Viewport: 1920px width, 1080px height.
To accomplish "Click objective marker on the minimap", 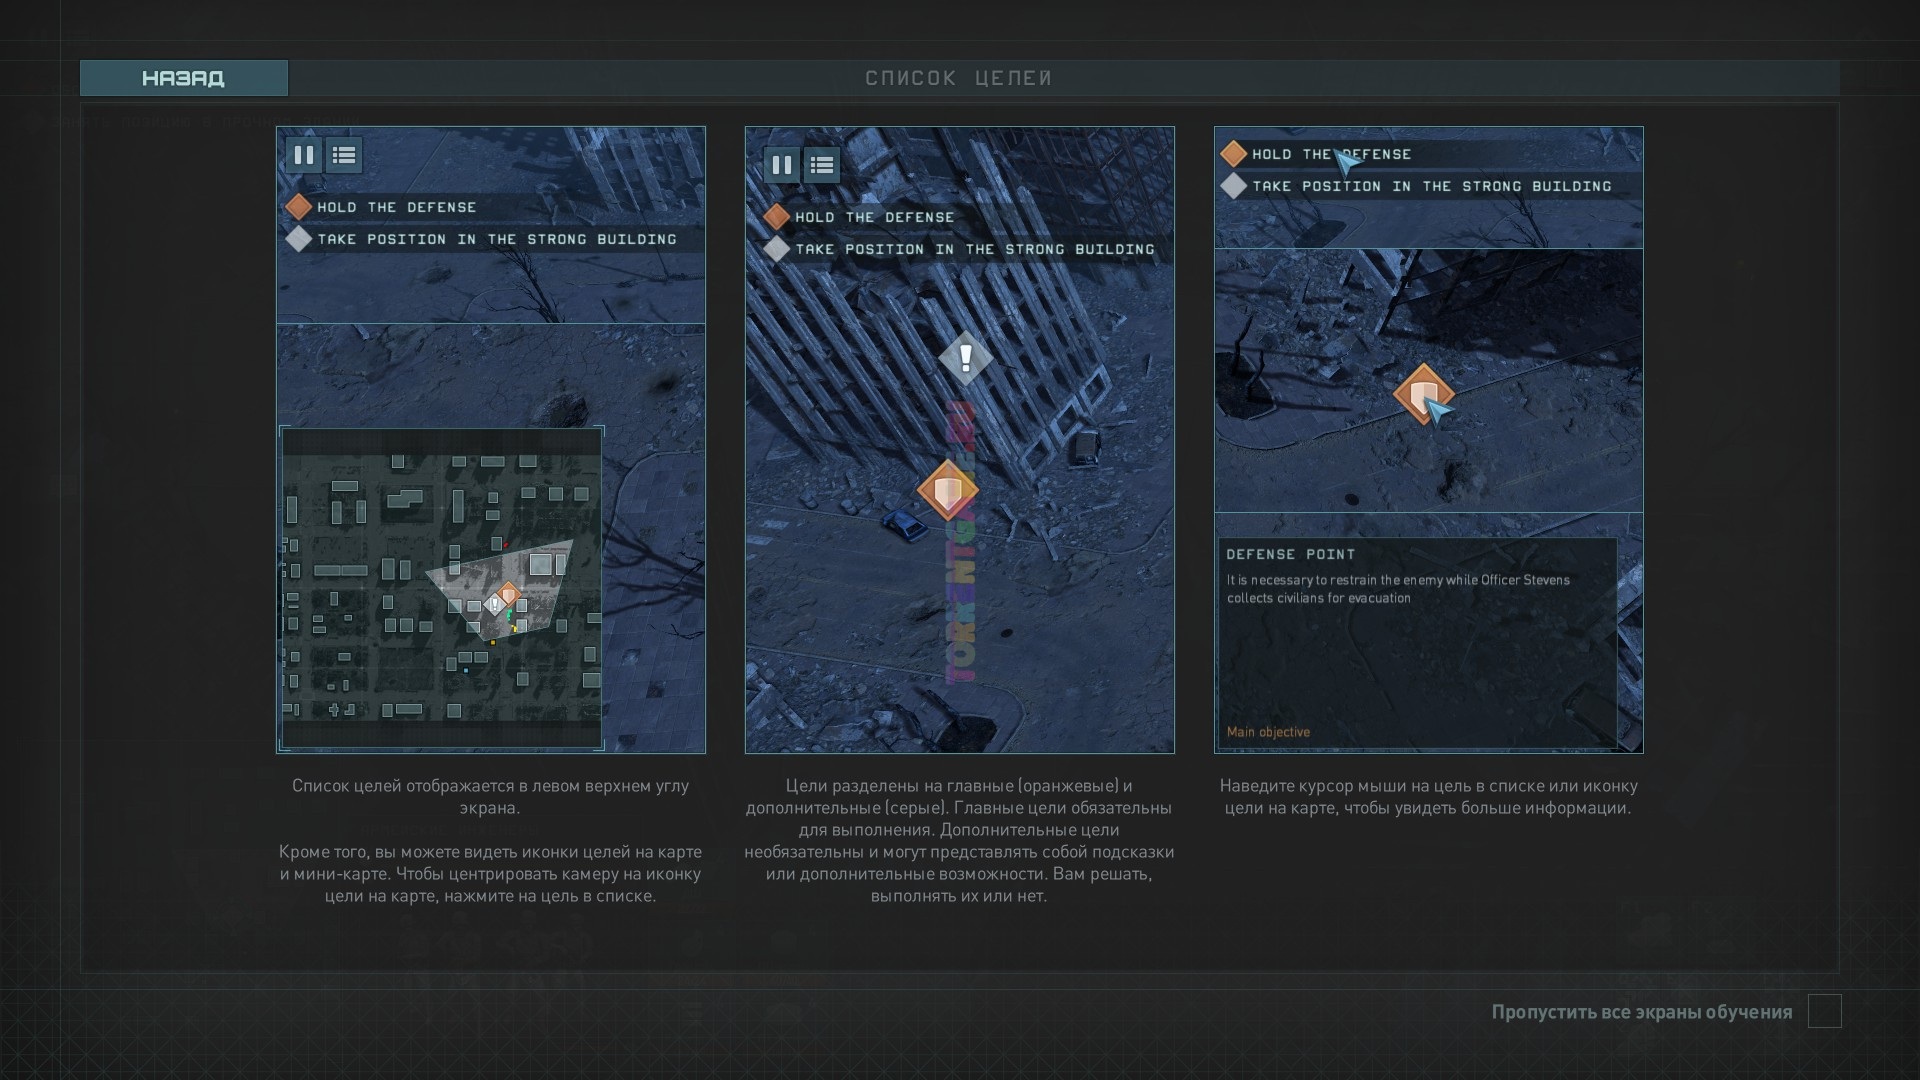I will click(508, 595).
